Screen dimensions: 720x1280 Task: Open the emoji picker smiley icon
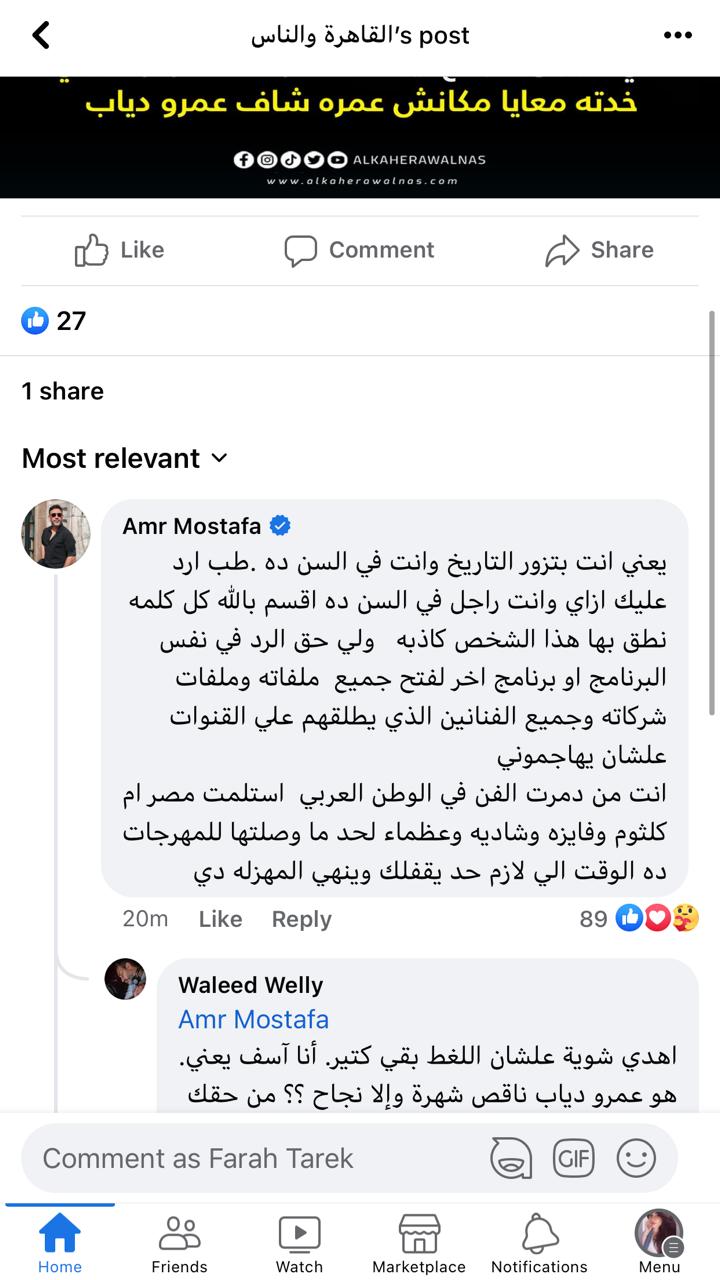[x=636, y=1159]
